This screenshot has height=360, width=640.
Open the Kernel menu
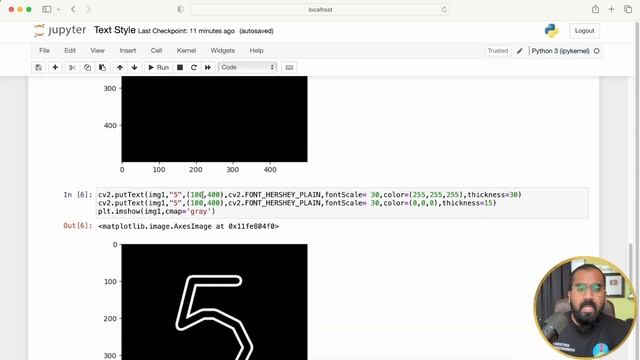tap(186, 51)
